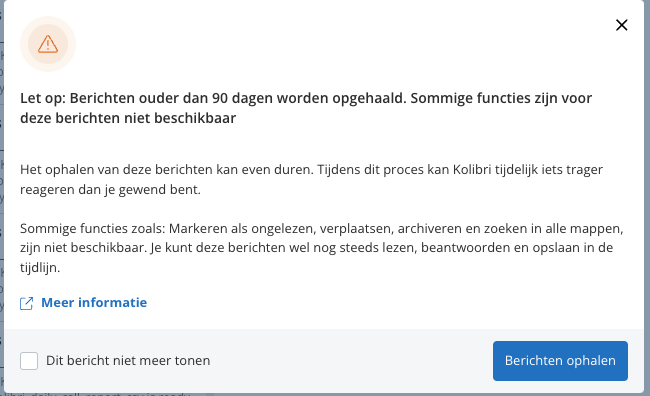
Task: Click the text 90 dagen in the heading
Action: (243, 98)
